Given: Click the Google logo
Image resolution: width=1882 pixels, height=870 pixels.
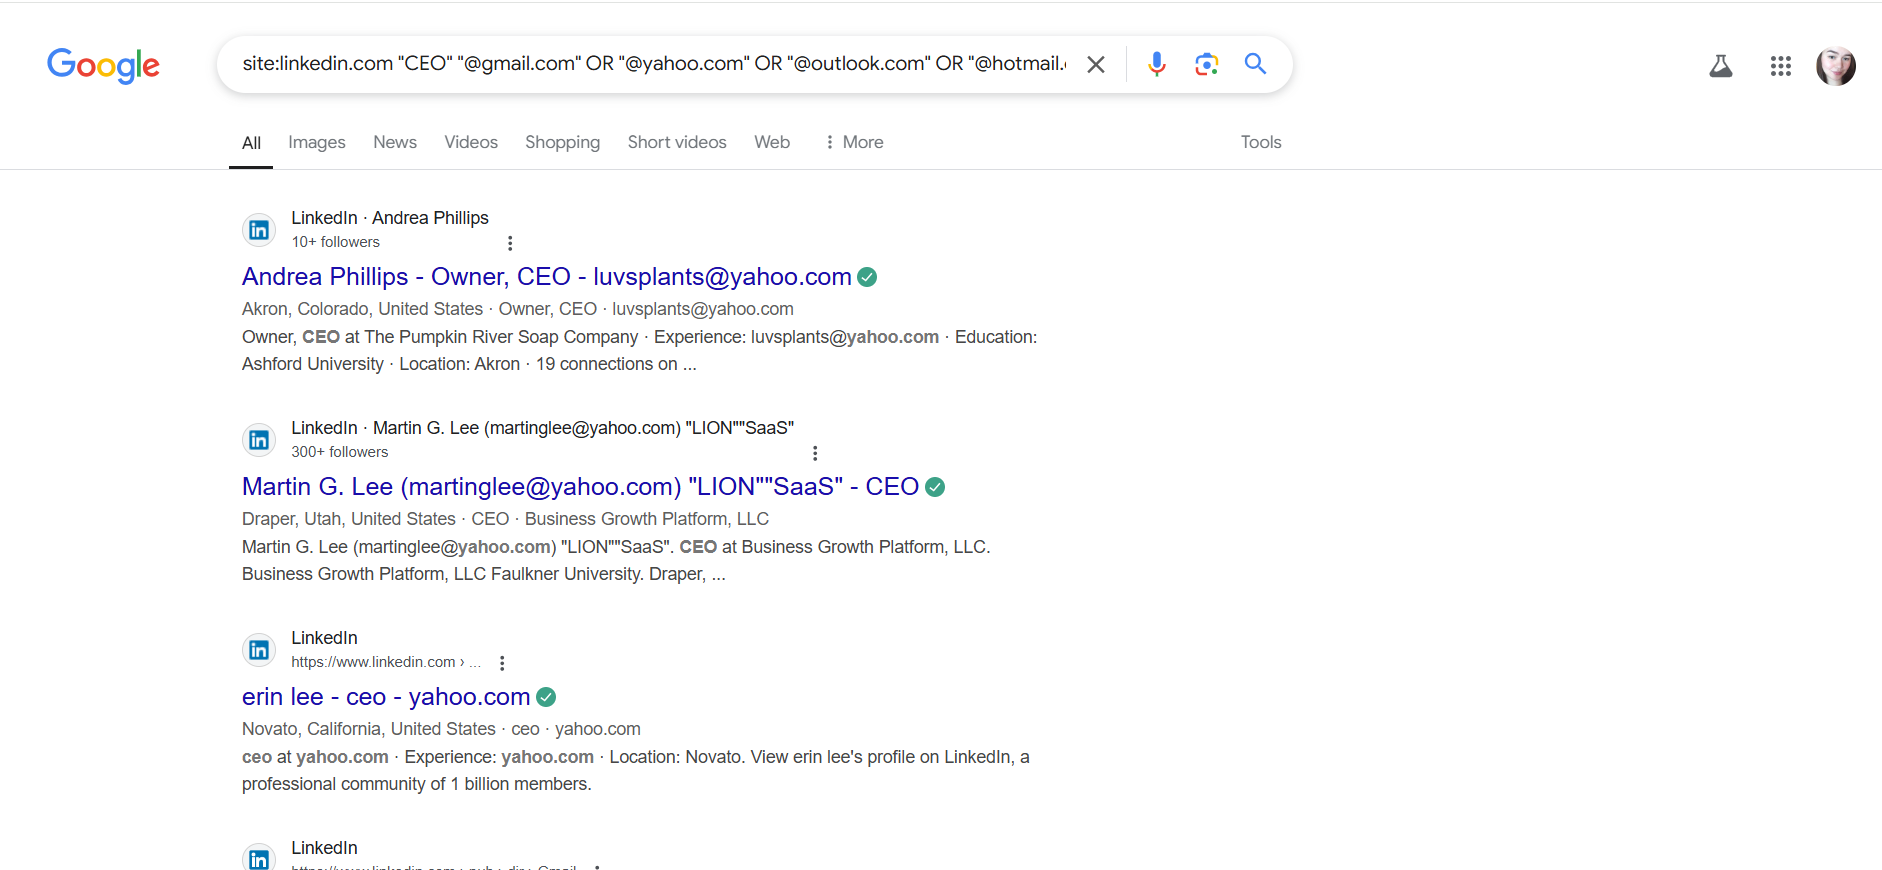Looking at the screenshot, I should click(103, 65).
